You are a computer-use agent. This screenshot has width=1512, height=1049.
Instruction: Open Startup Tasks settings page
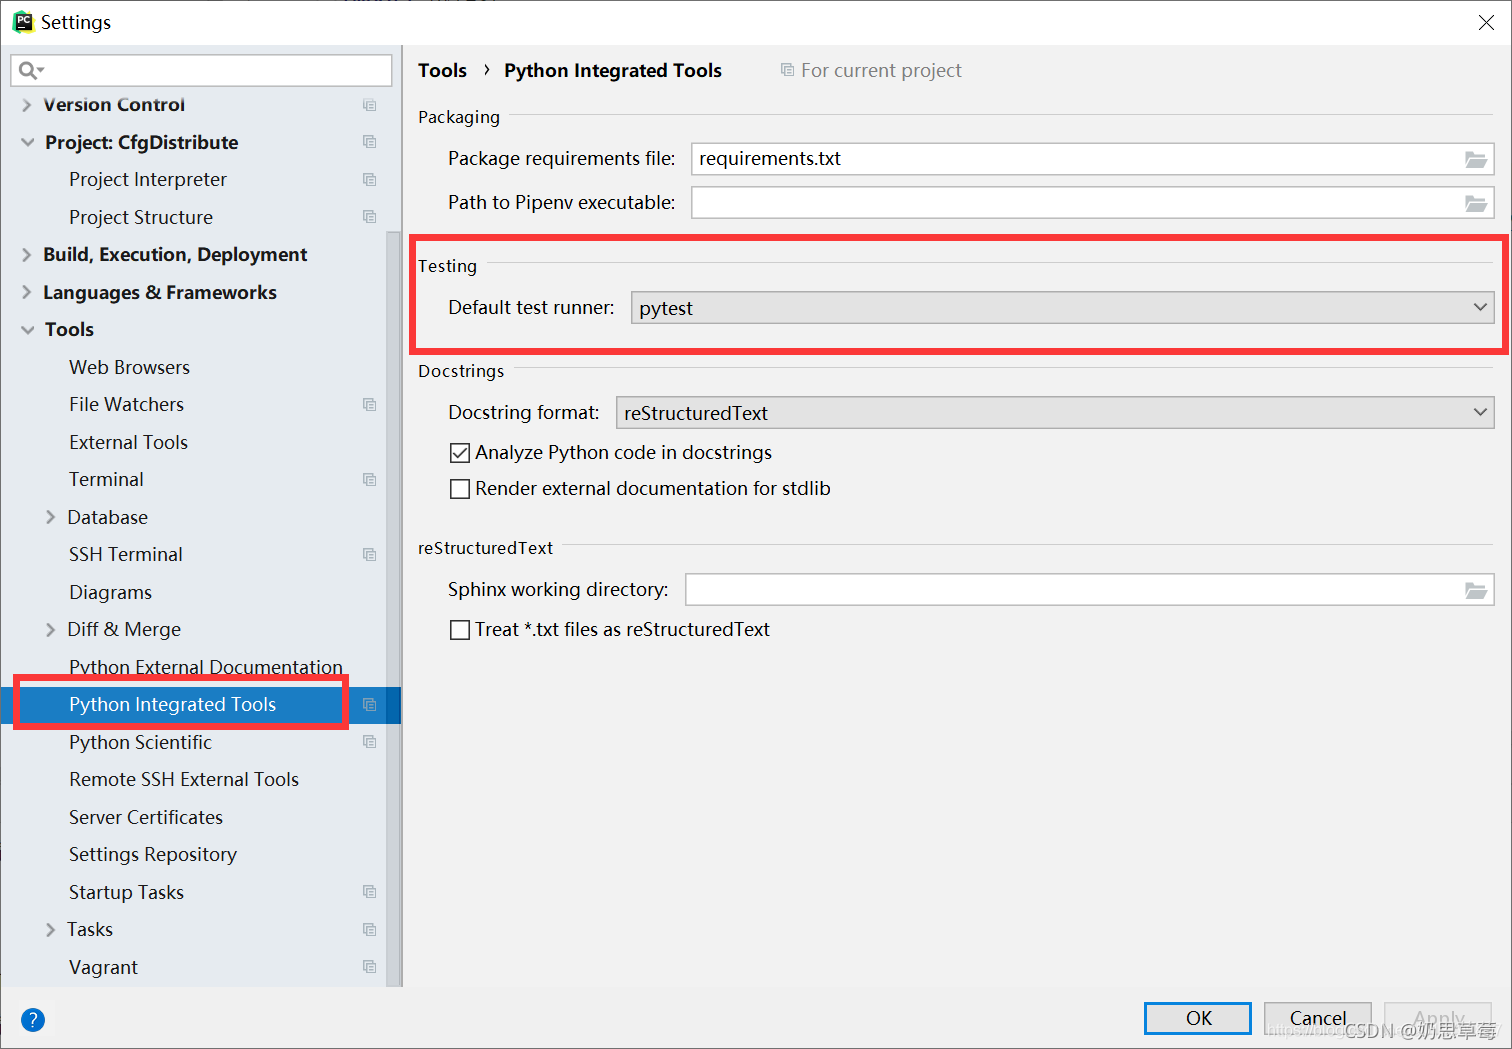[126, 892]
